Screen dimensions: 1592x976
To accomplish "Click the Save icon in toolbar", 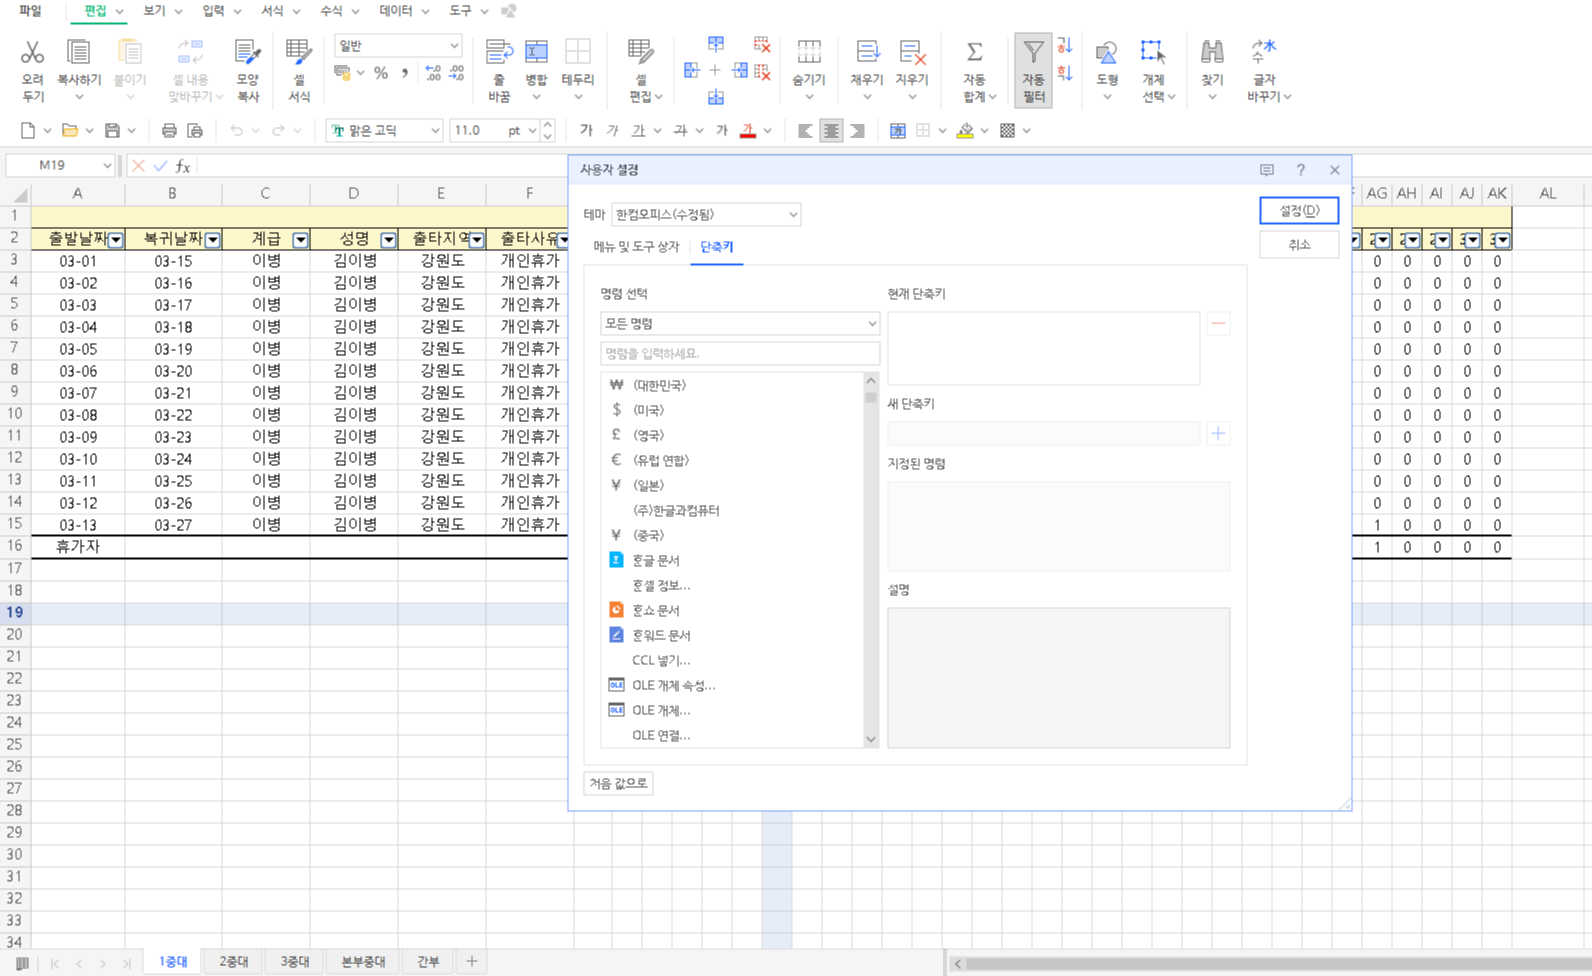I will (x=112, y=130).
